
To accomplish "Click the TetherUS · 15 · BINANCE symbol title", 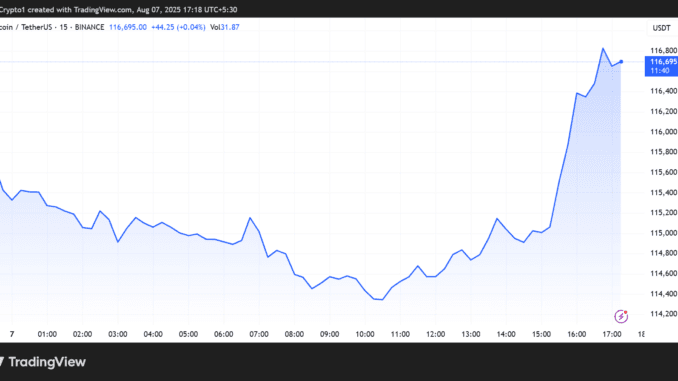I will [x=63, y=27].
